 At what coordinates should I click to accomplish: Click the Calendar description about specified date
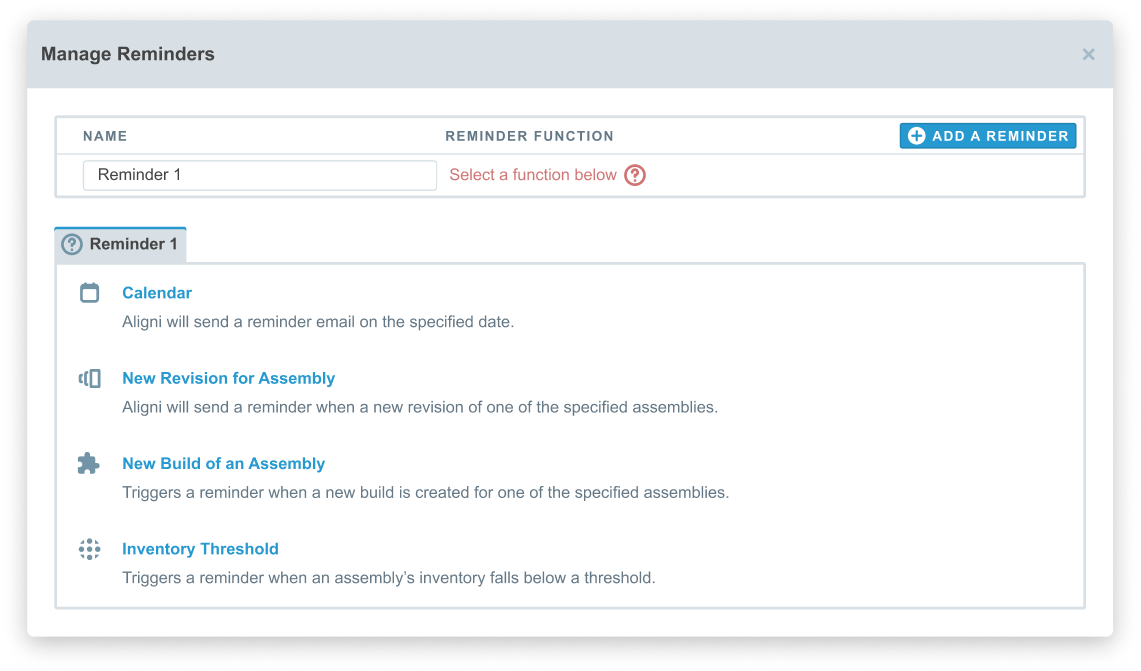(318, 322)
